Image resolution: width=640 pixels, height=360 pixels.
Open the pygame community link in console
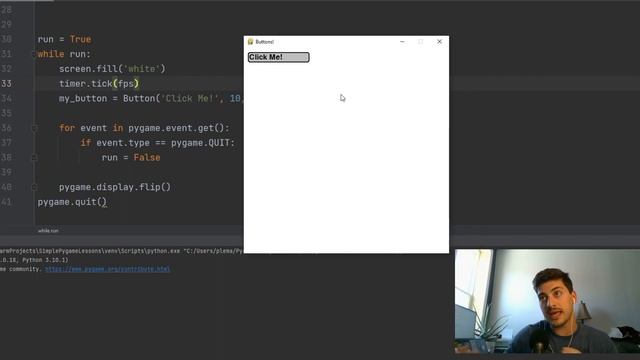(x=107, y=269)
